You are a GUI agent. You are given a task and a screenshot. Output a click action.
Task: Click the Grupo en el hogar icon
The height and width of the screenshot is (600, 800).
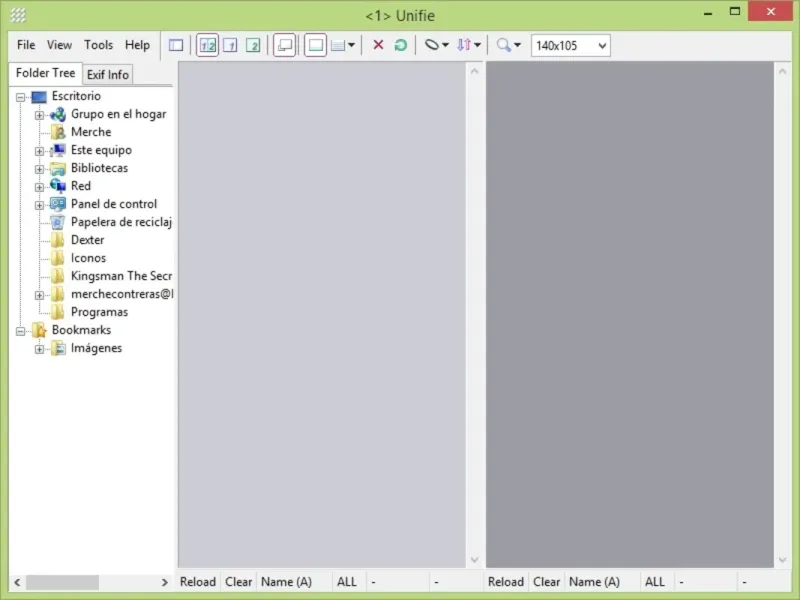coord(58,114)
